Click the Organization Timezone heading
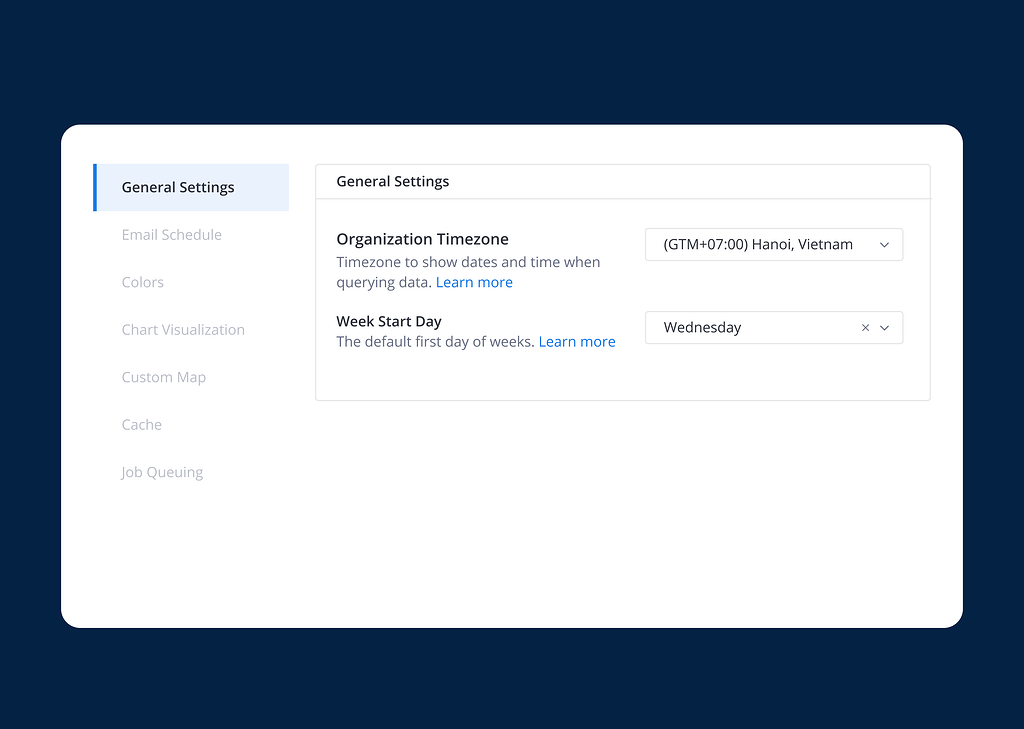This screenshot has width=1024, height=729. pyautogui.click(x=422, y=240)
